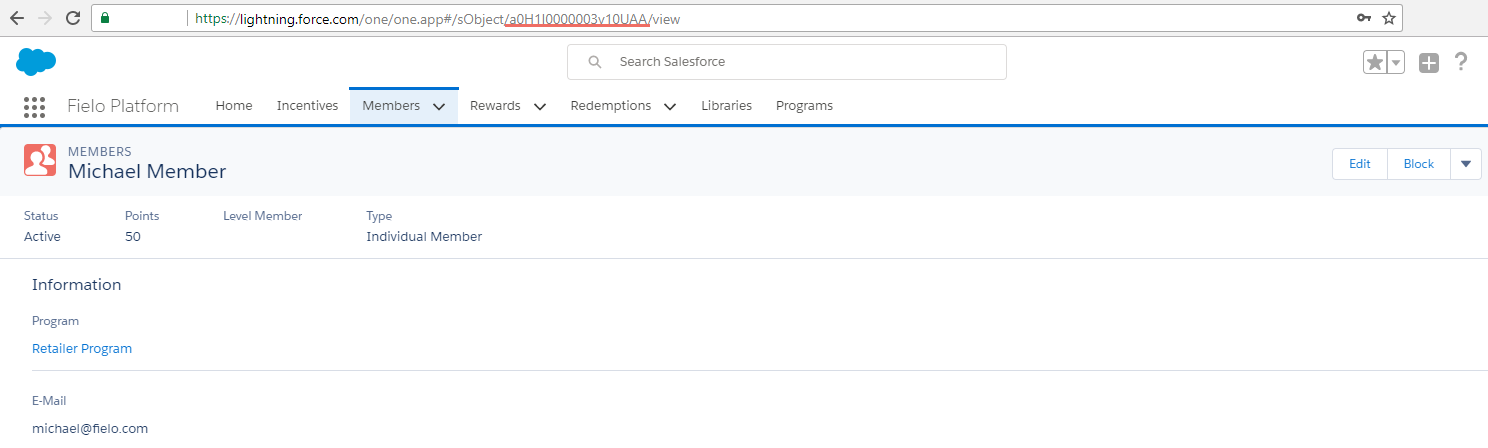Open Global Actions plus icon
1488x448 pixels.
pos(1429,63)
